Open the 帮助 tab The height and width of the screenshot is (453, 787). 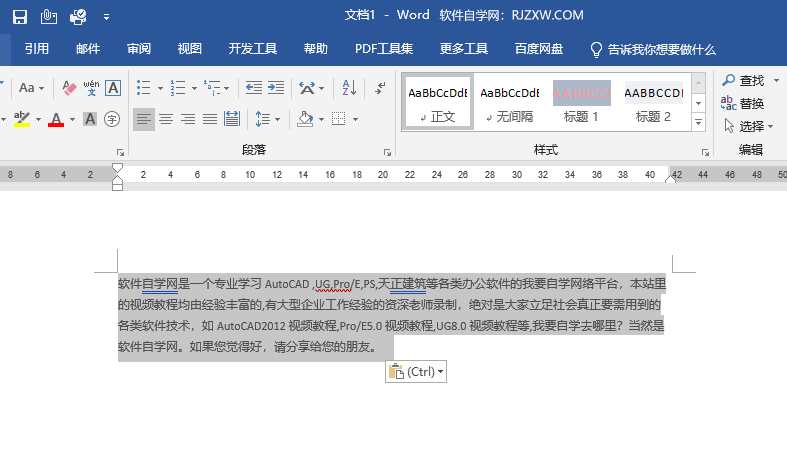(316, 49)
